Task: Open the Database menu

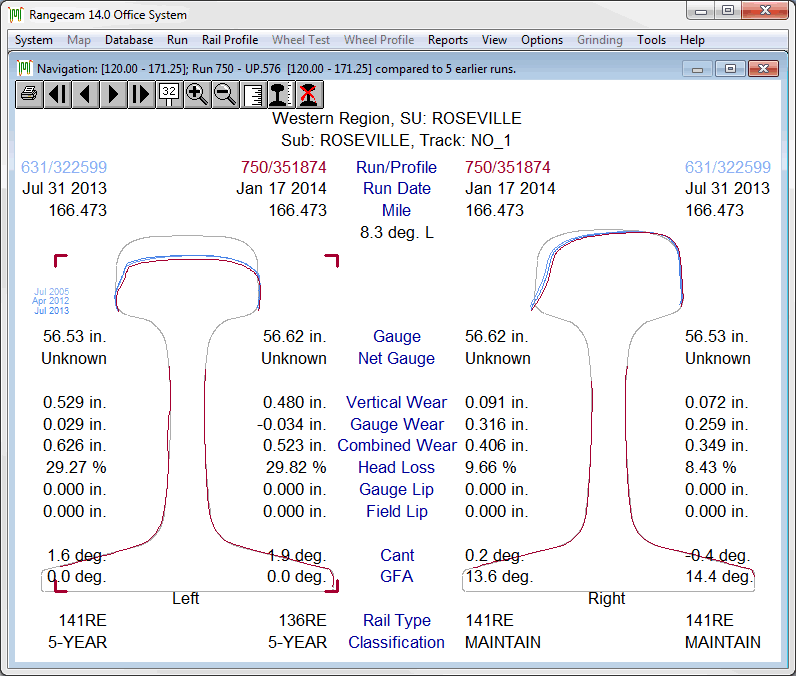Action: tap(129, 40)
